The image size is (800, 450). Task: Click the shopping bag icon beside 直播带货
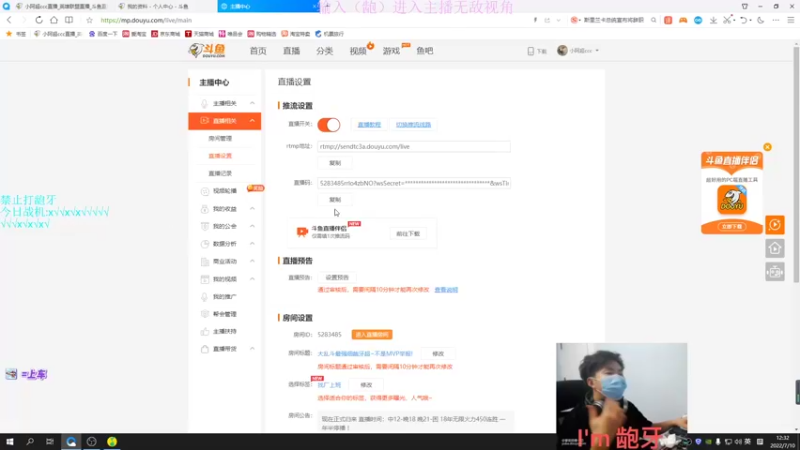click(x=205, y=349)
